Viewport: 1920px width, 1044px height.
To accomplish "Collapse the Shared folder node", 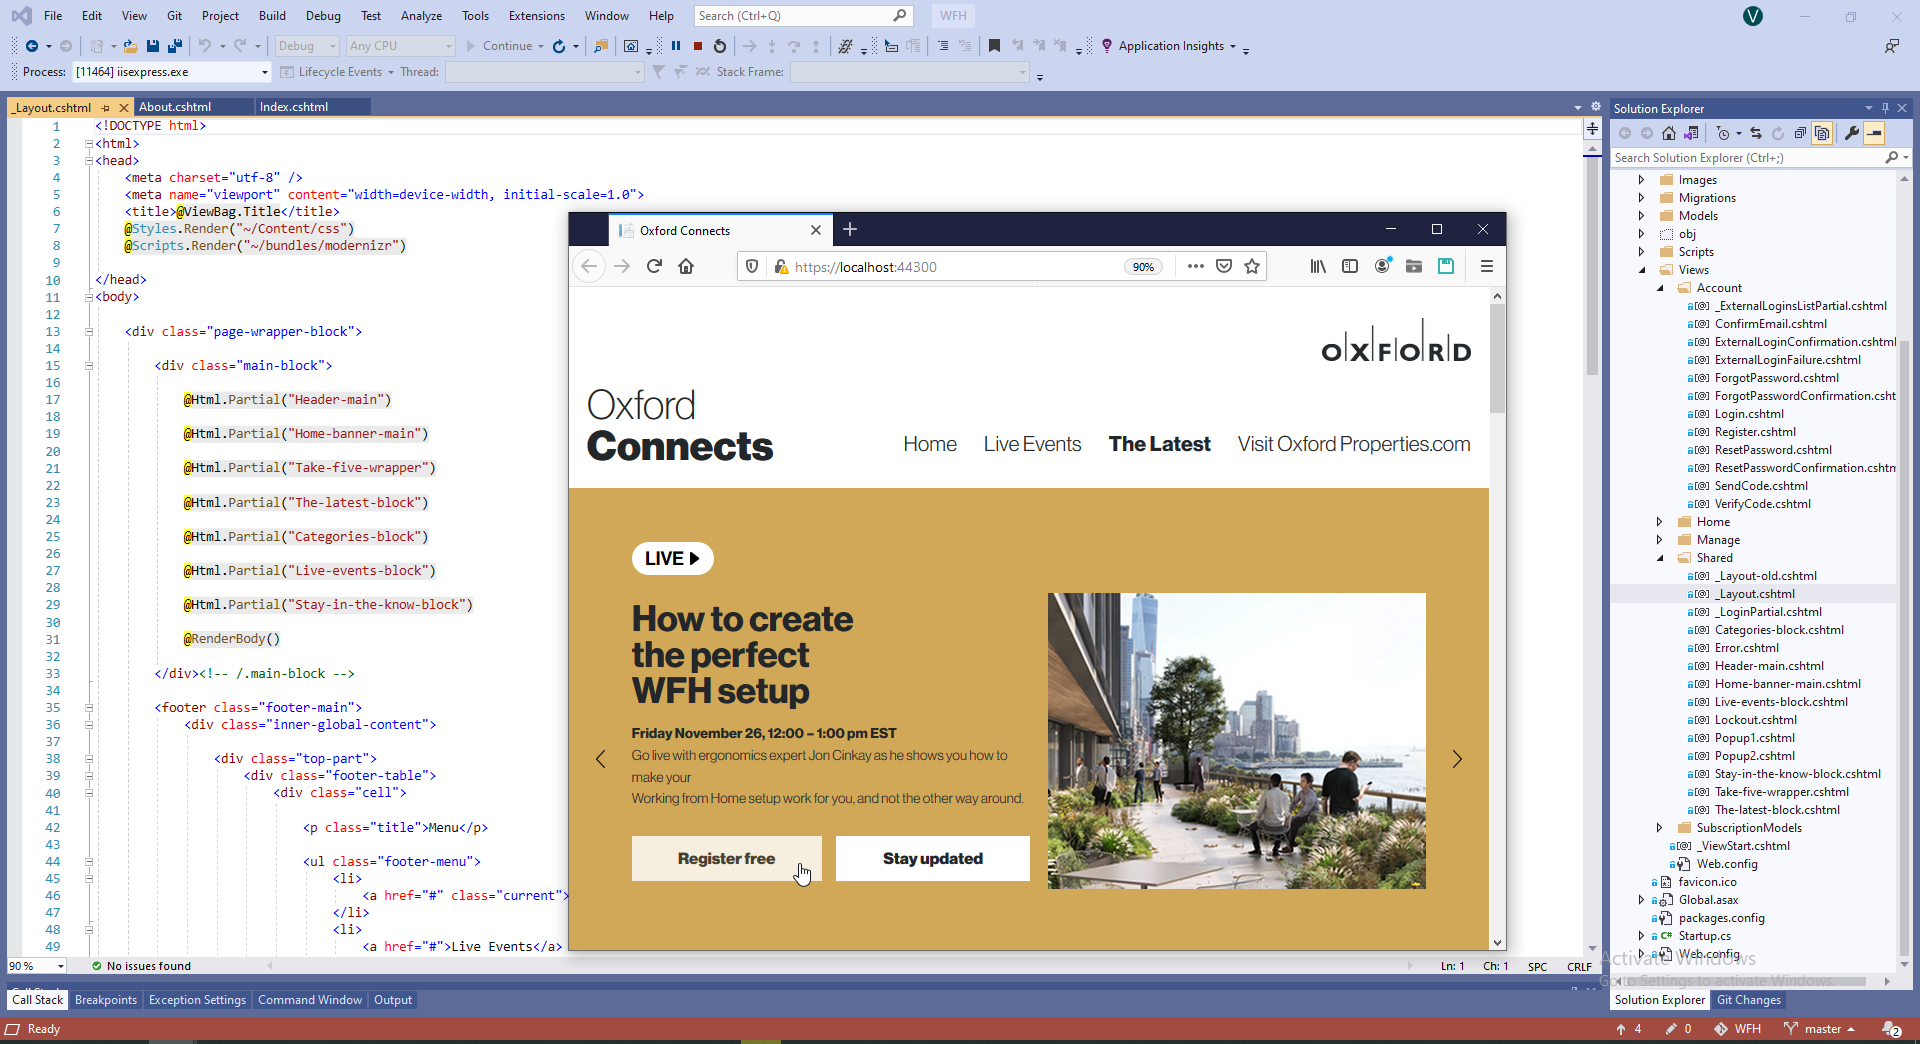I will coord(1660,558).
